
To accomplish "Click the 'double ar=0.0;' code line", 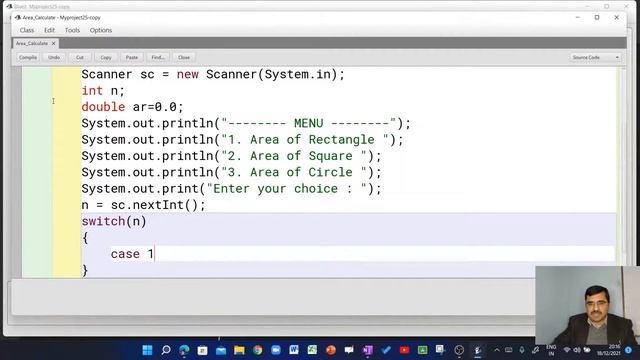I will (132, 107).
